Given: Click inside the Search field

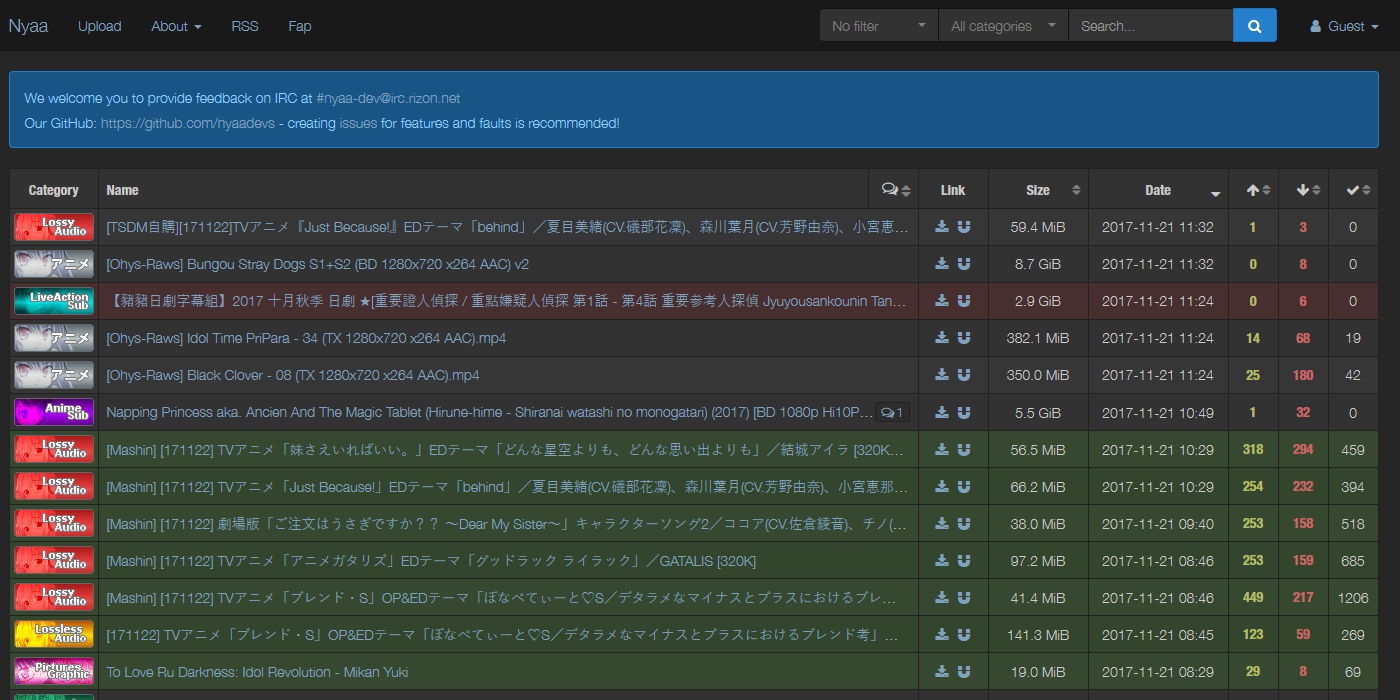Looking at the screenshot, I should (x=1150, y=25).
